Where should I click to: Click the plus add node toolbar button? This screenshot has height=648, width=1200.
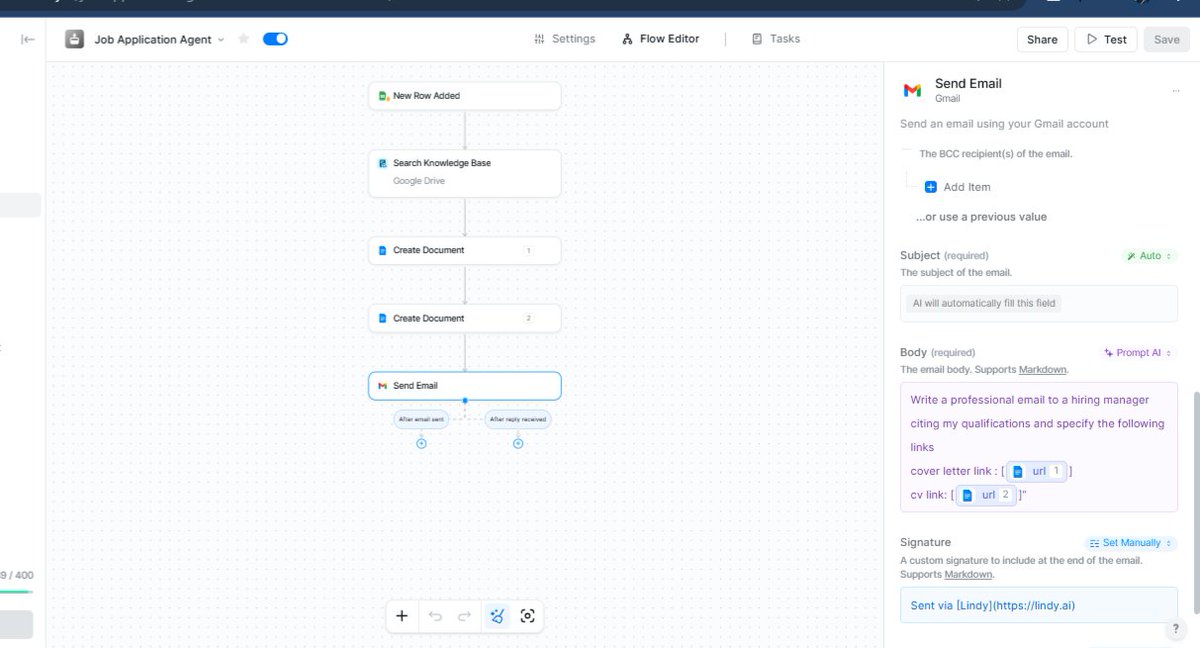(402, 616)
